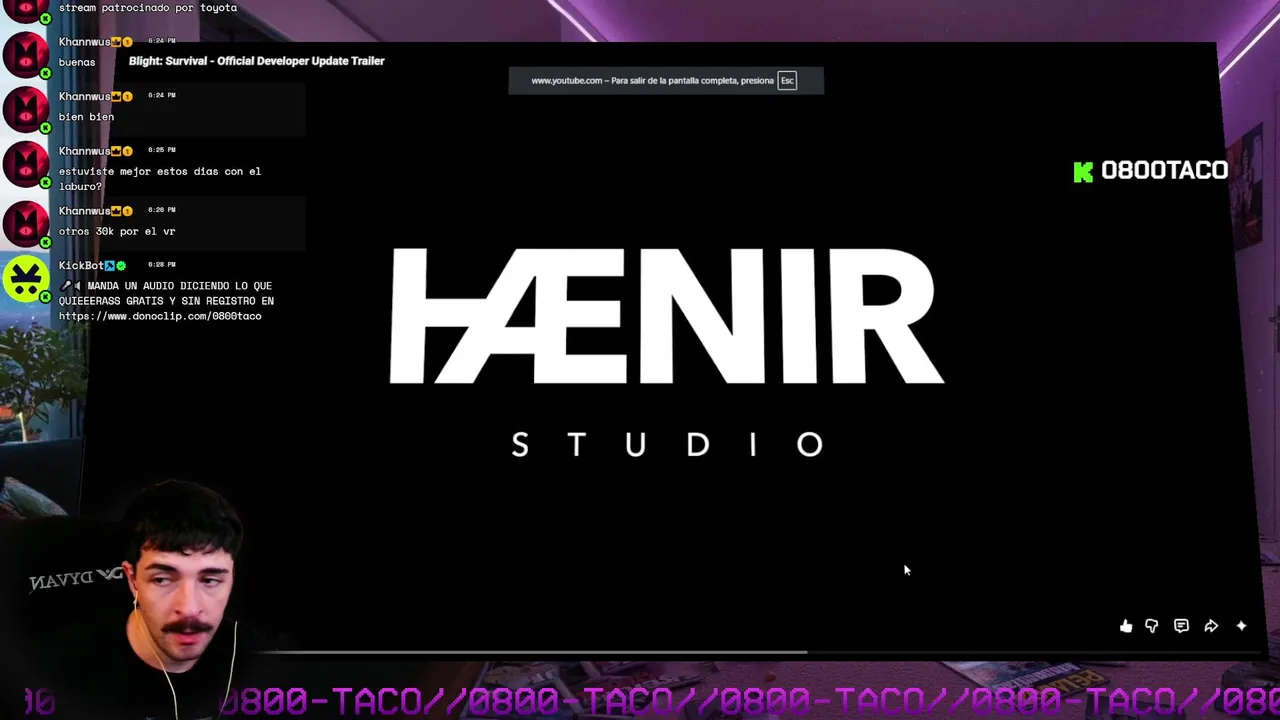Open the donoclip.com/0800taco link in chat
Screen dimensions: 1280x720
tap(160, 316)
